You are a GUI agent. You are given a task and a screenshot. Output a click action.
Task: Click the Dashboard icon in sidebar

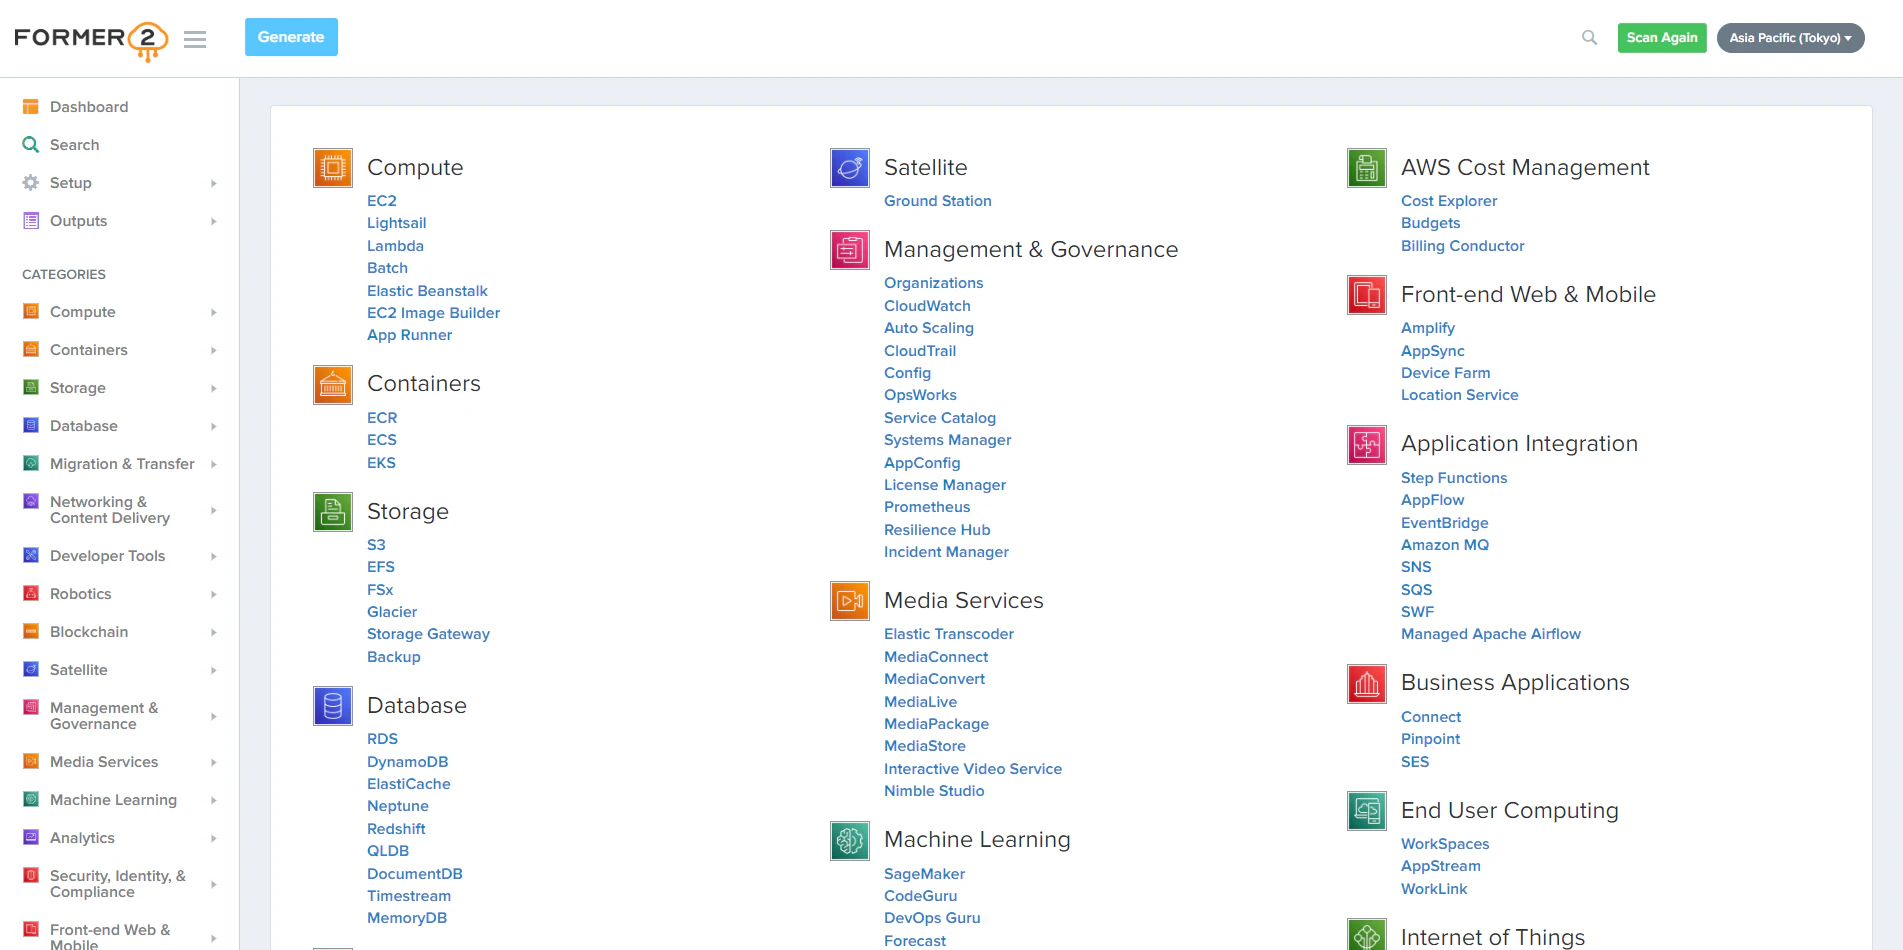tap(31, 107)
